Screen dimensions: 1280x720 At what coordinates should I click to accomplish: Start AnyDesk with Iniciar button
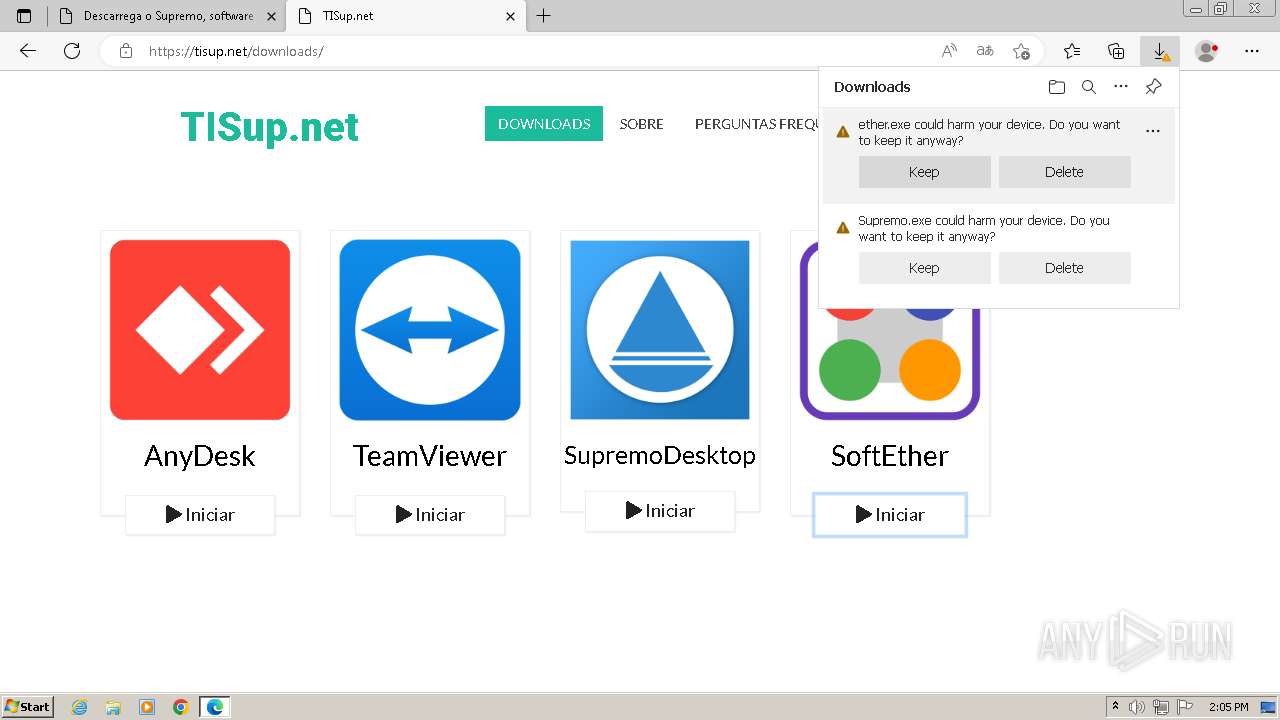[200, 515]
